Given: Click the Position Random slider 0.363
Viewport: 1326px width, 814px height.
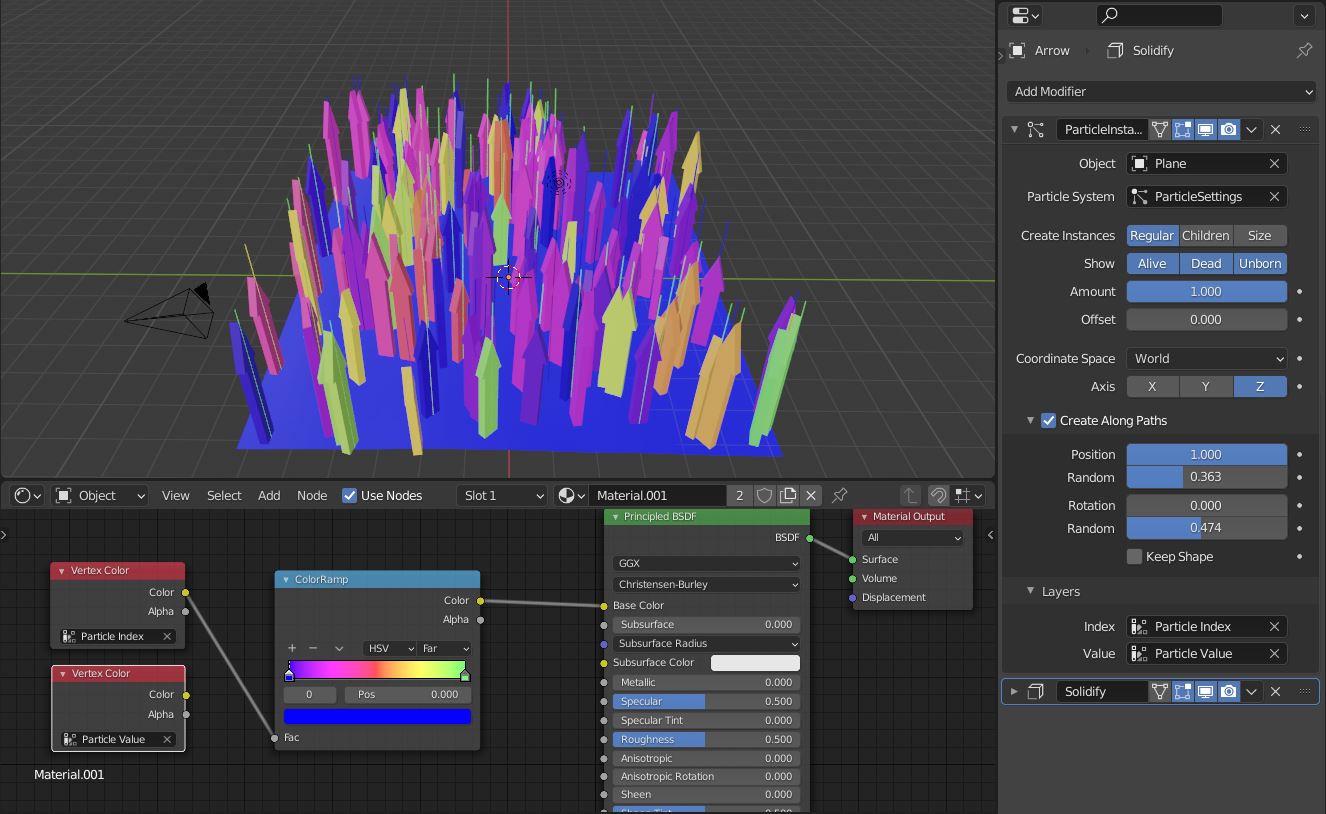Looking at the screenshot, I should 1207,477.
